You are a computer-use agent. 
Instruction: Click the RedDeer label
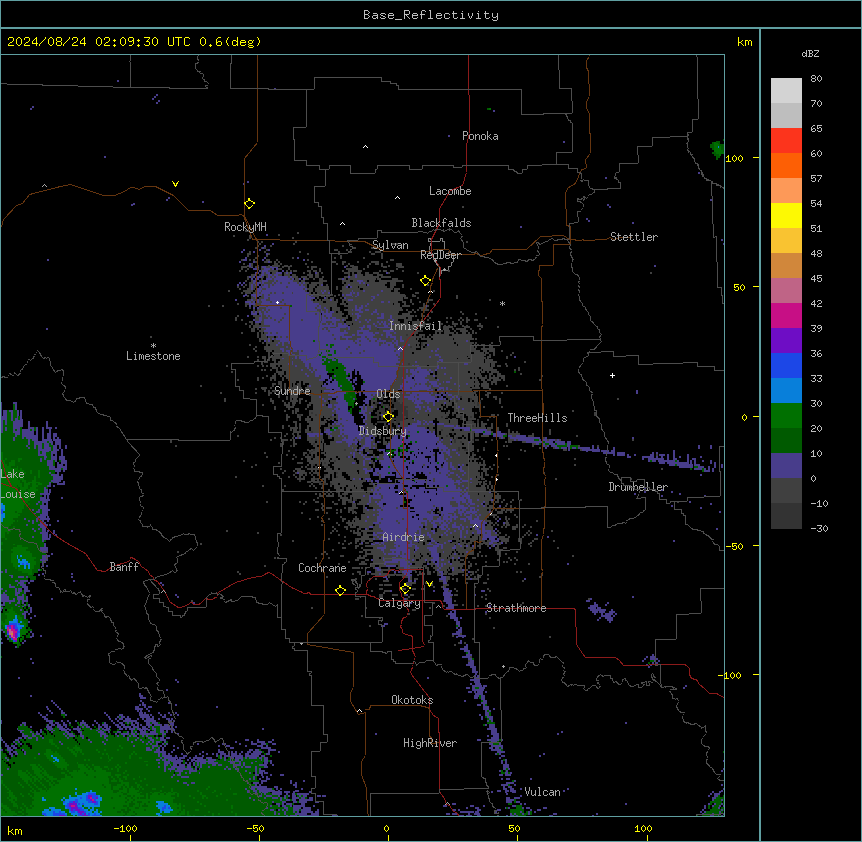(440, 255)
